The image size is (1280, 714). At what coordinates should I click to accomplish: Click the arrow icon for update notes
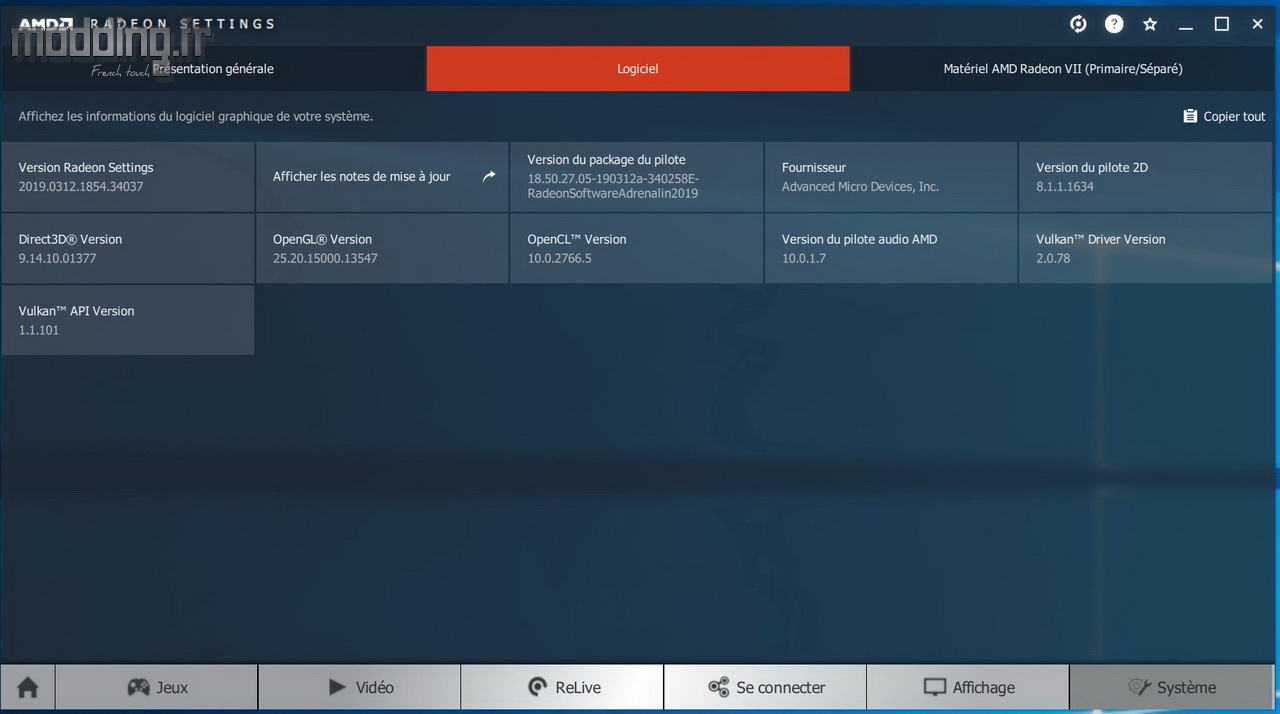(489, 176)
